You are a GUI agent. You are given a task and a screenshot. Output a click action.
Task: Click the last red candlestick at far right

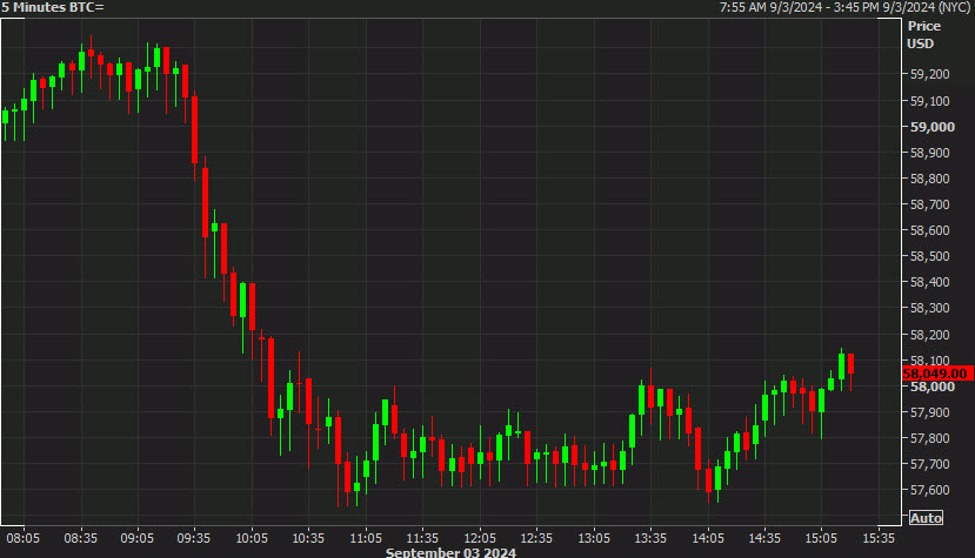(x=851, y=364)
